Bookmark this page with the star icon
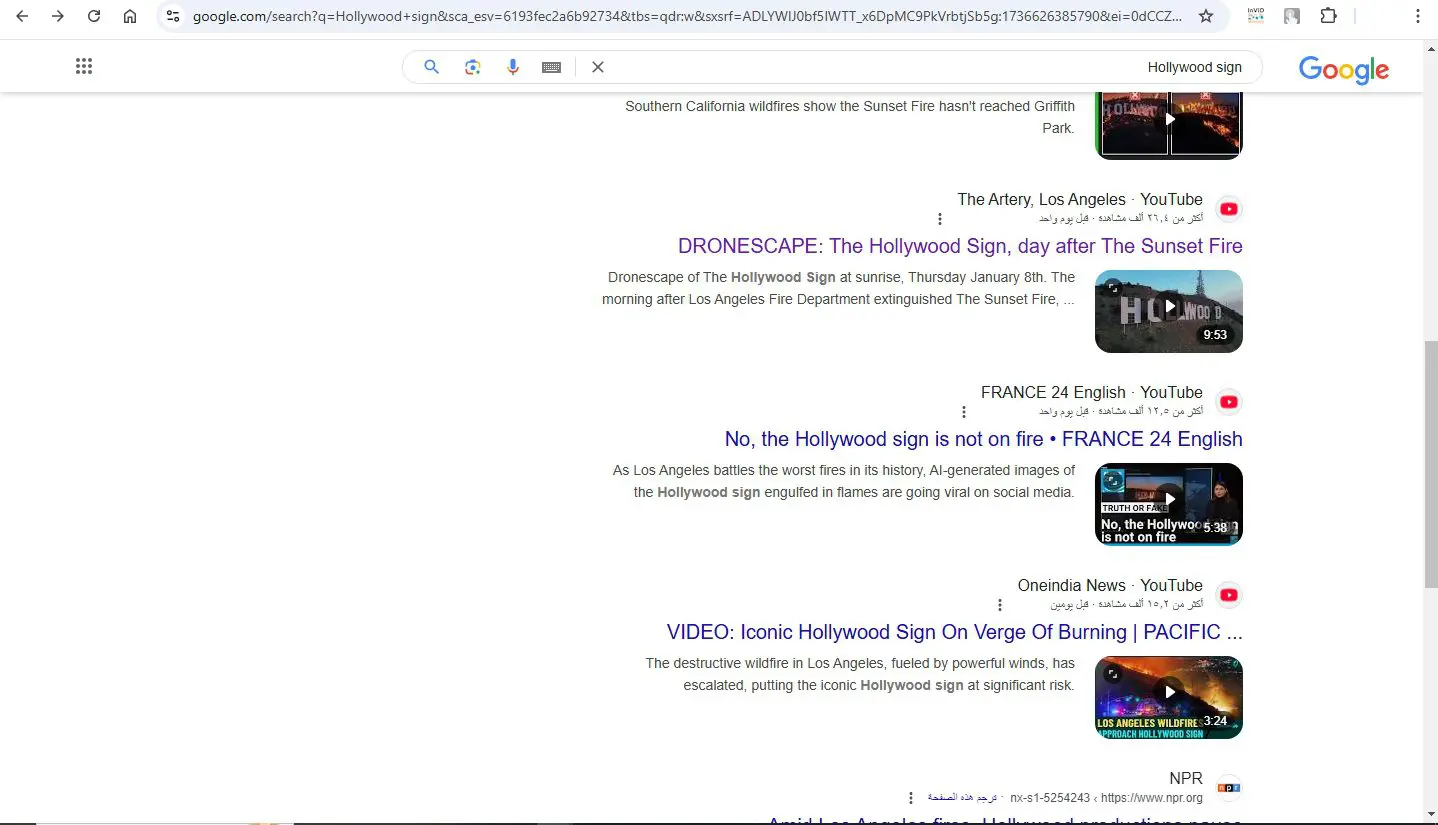Screen dimensions: 1438x825 pos(1206,16)
